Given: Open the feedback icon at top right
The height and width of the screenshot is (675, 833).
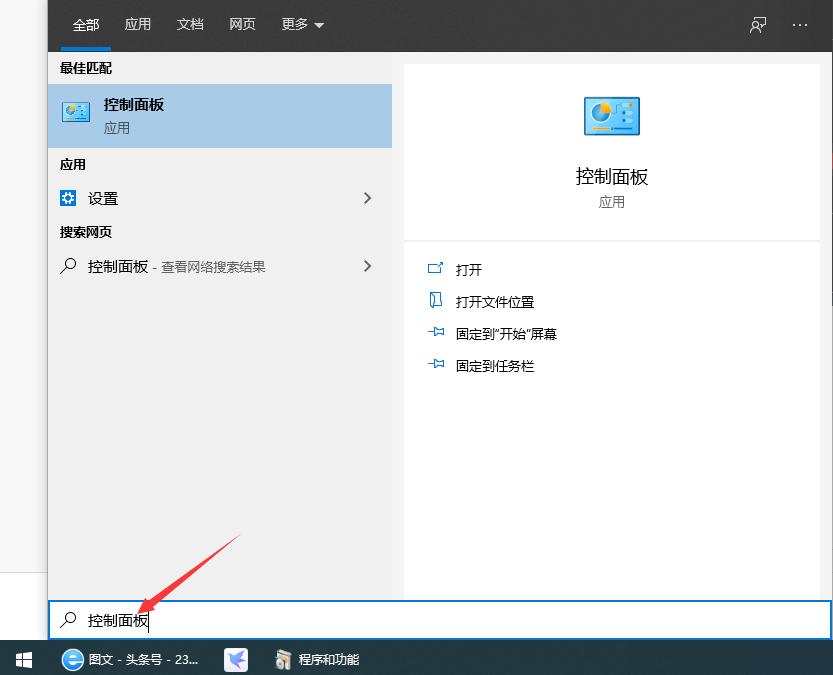Looking at the screenshot, I should (x=757, y=25).
